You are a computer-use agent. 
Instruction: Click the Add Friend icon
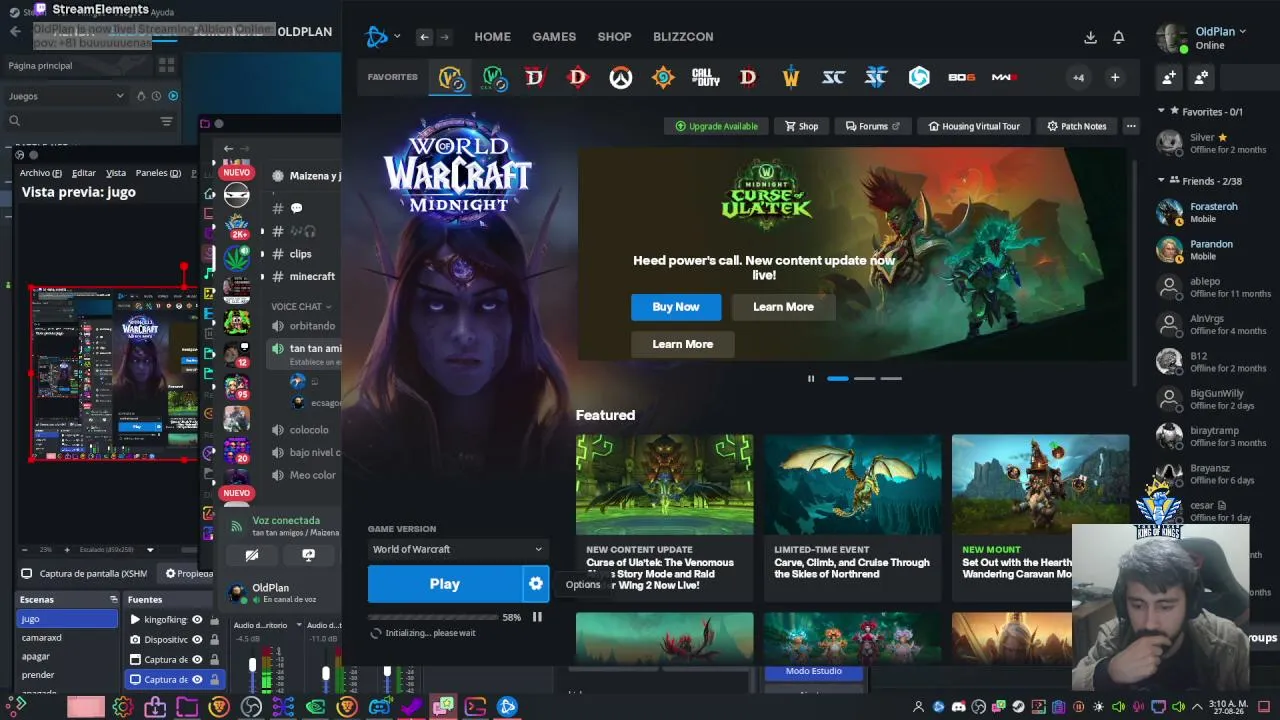[x=1168, y=77]
